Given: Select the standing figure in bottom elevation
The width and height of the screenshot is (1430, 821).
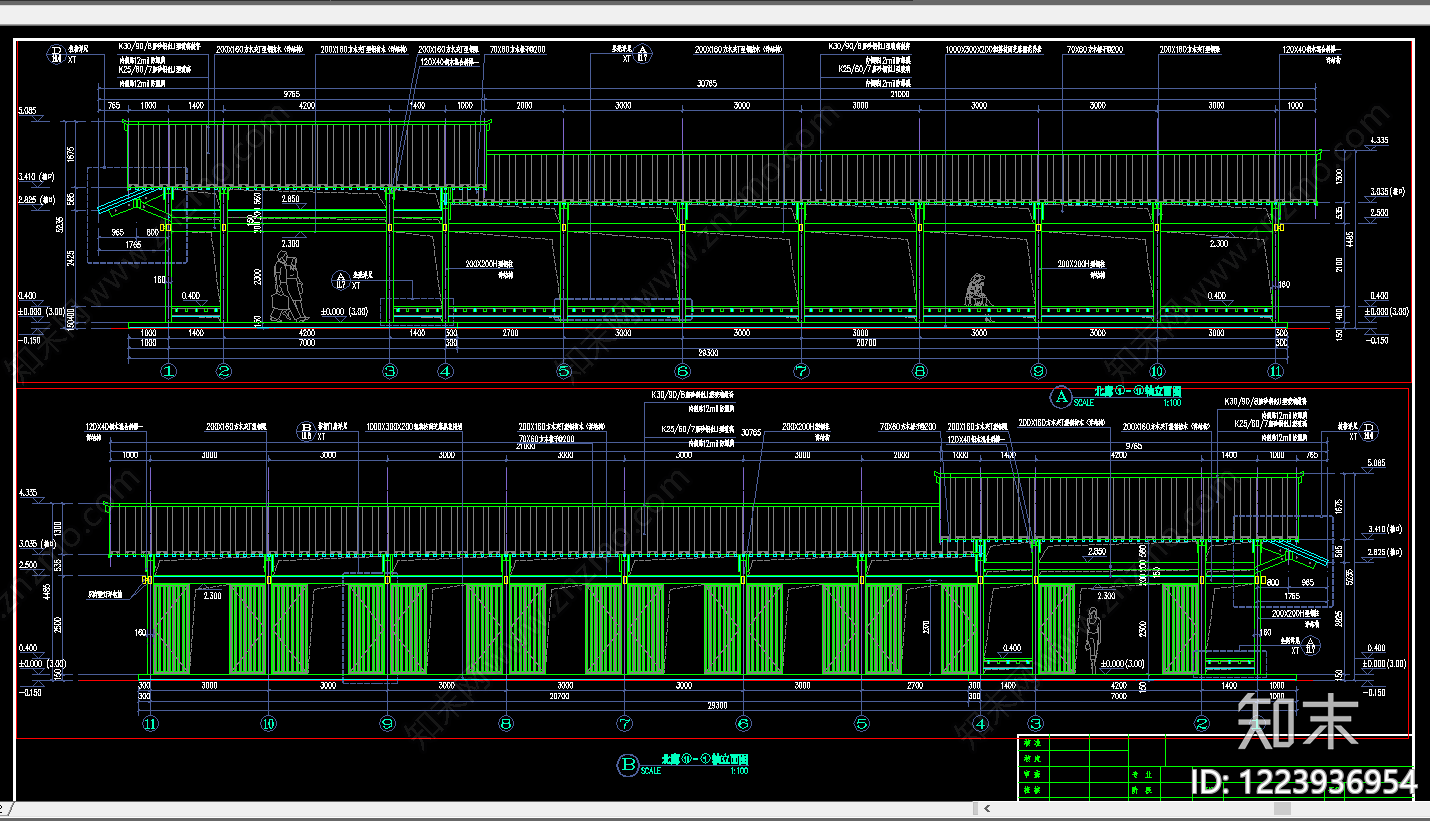Looking at the screenshot, I should tap(1093, 639).
